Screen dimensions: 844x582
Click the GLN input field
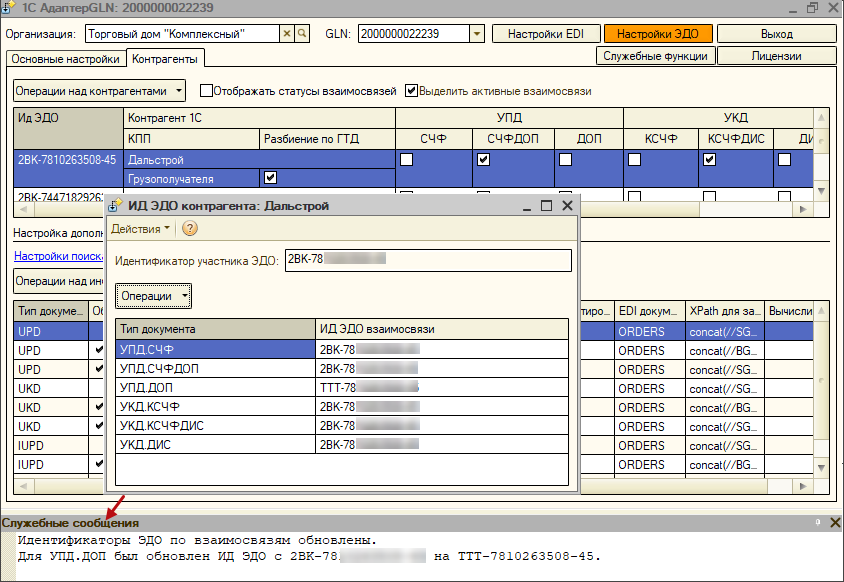click(413, 34)
